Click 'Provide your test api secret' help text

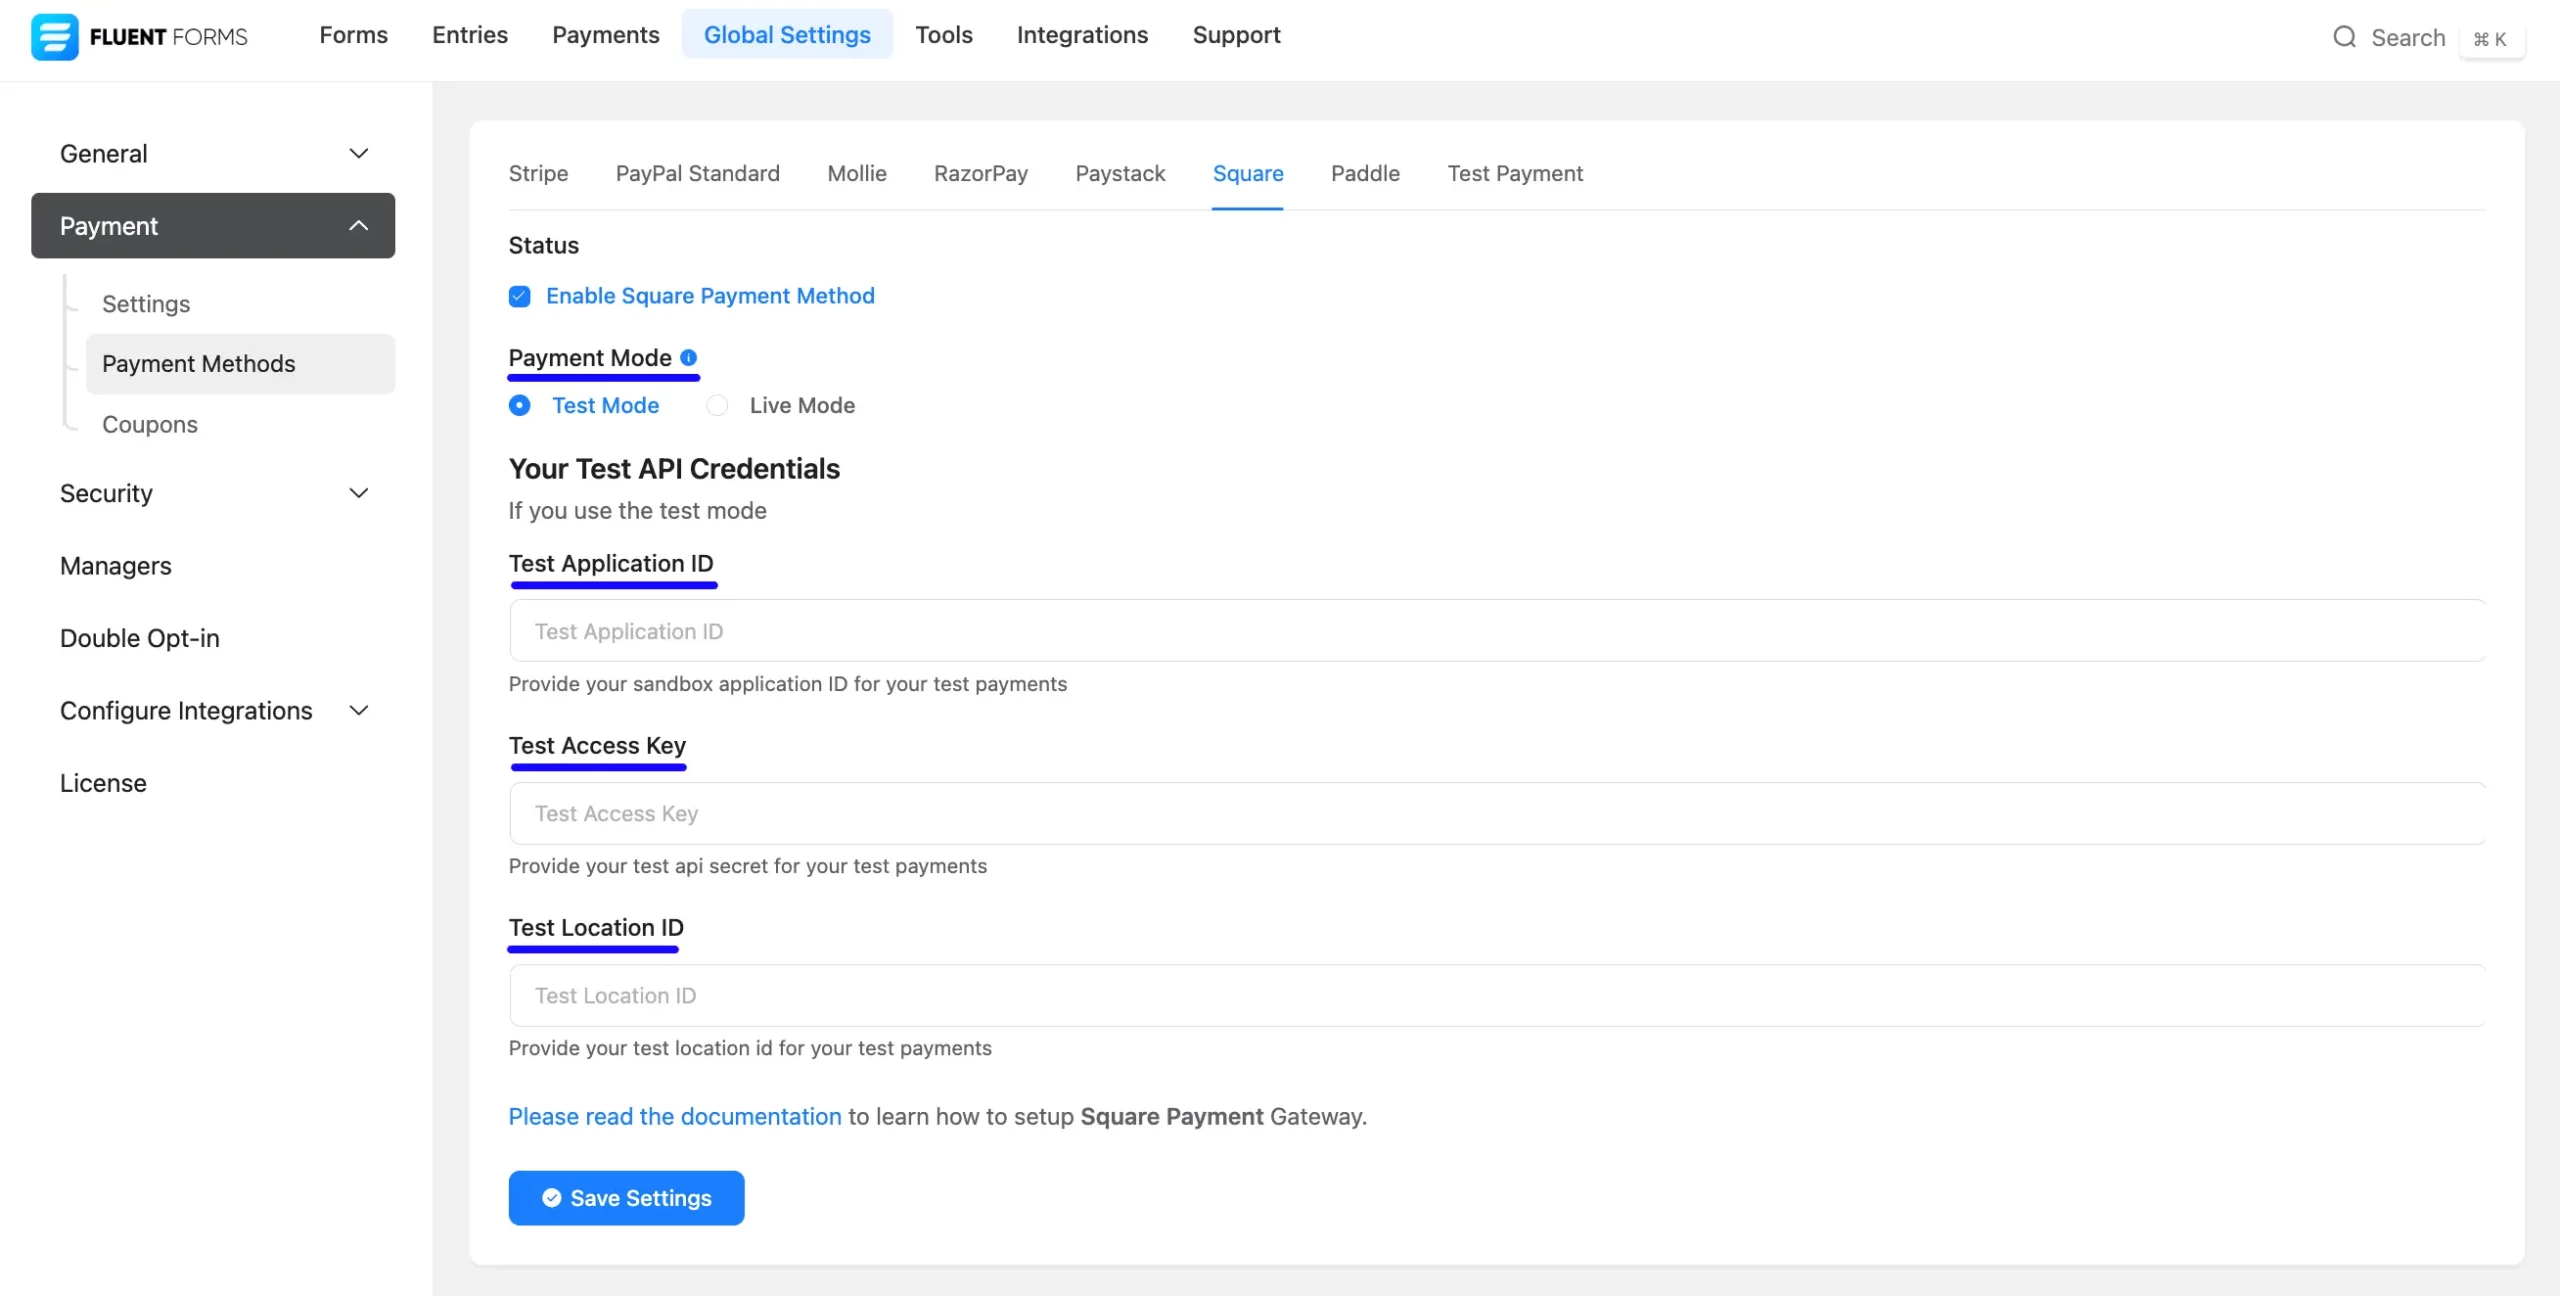pos(748,866)
